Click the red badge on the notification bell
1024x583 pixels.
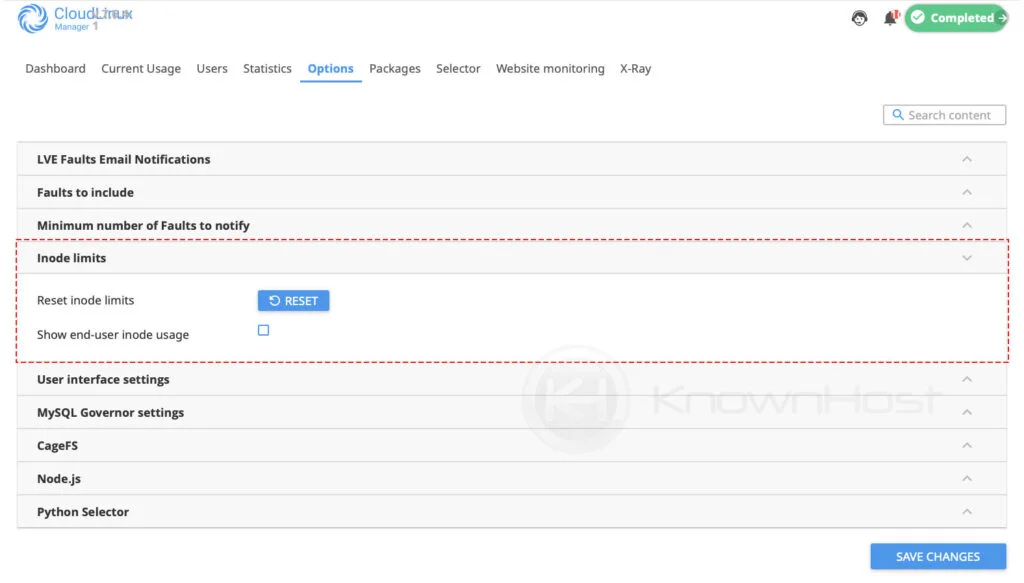click(x=895, y=12)
